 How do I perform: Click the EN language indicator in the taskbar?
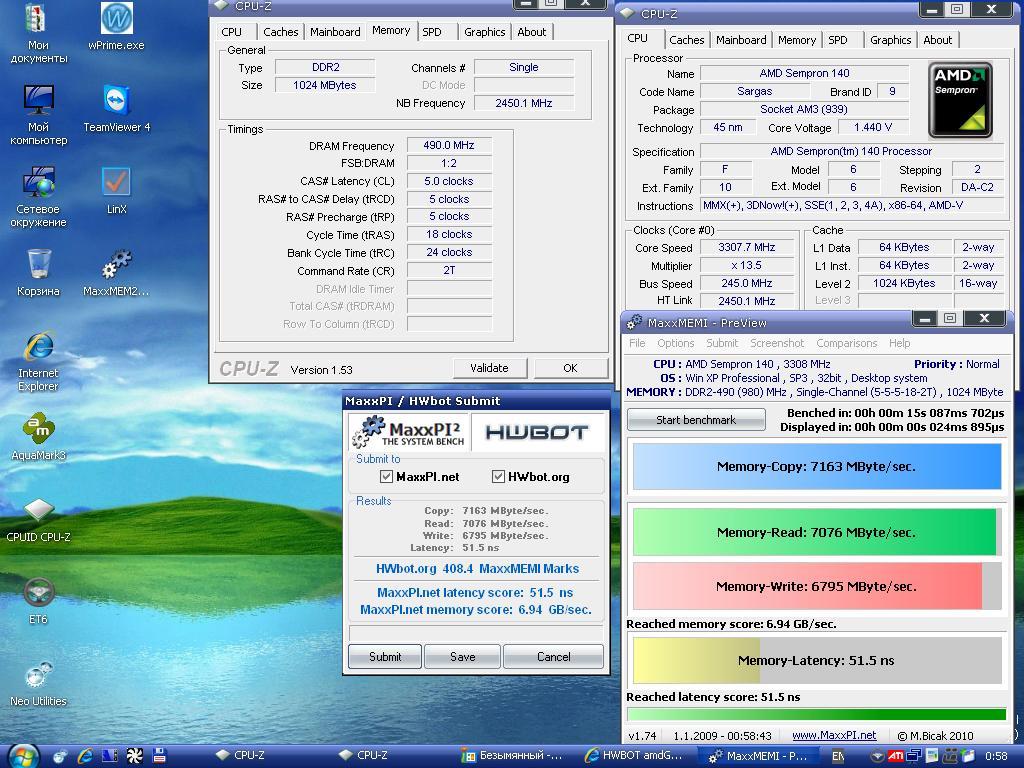click(x=838, y=756)
